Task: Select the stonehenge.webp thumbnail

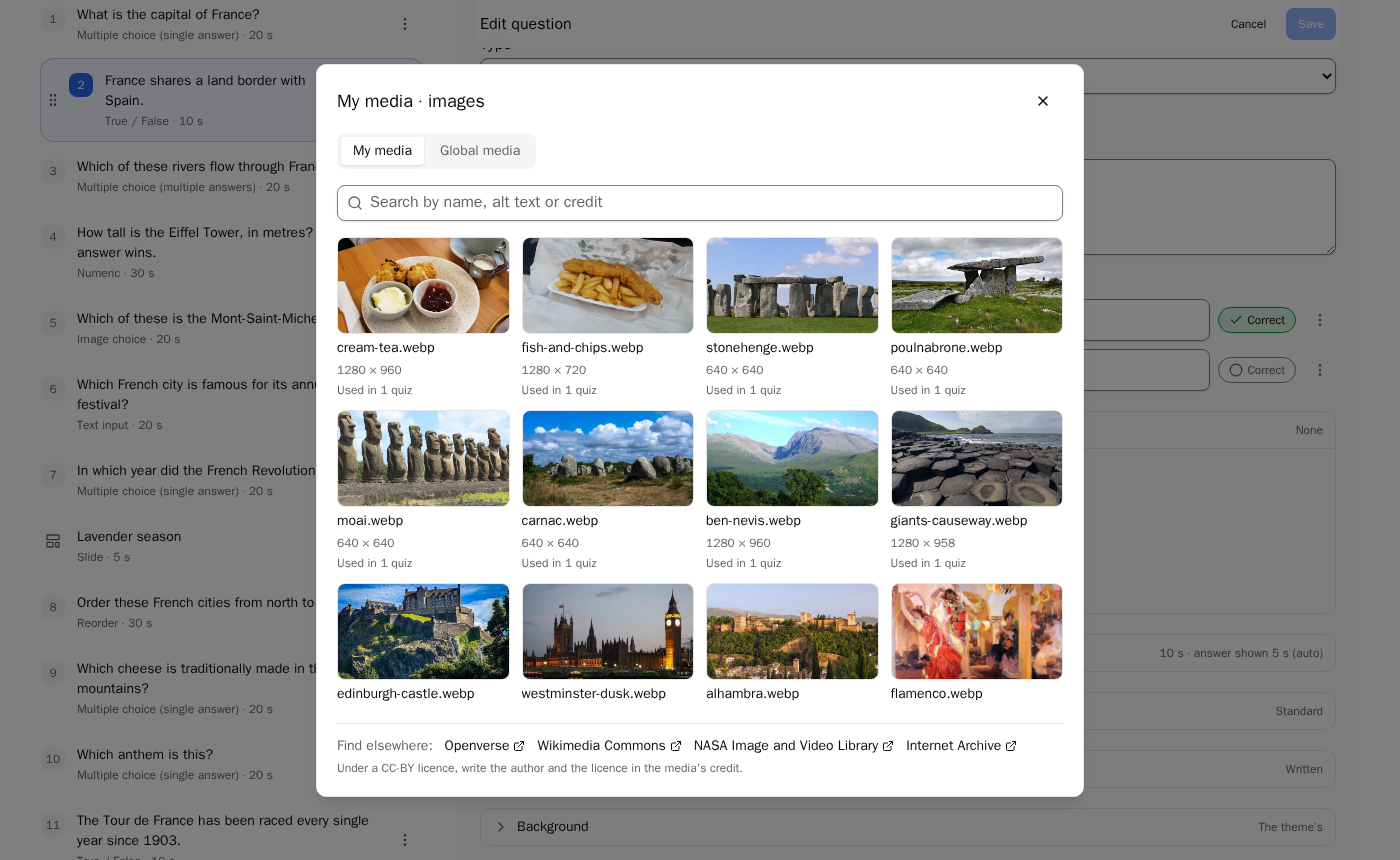Action: coord(792,286)
